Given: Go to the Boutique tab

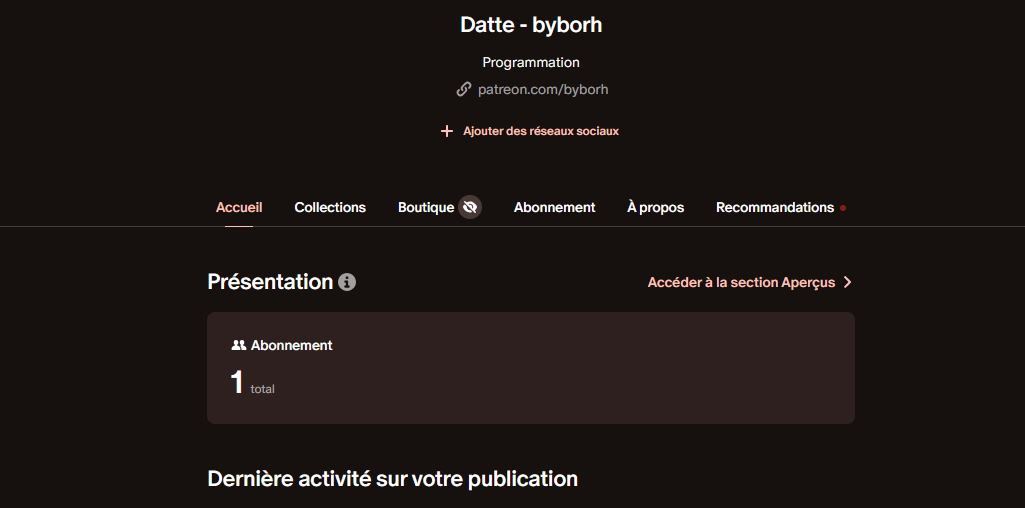Looking at the screenshot, I should (x=426, y=207).
